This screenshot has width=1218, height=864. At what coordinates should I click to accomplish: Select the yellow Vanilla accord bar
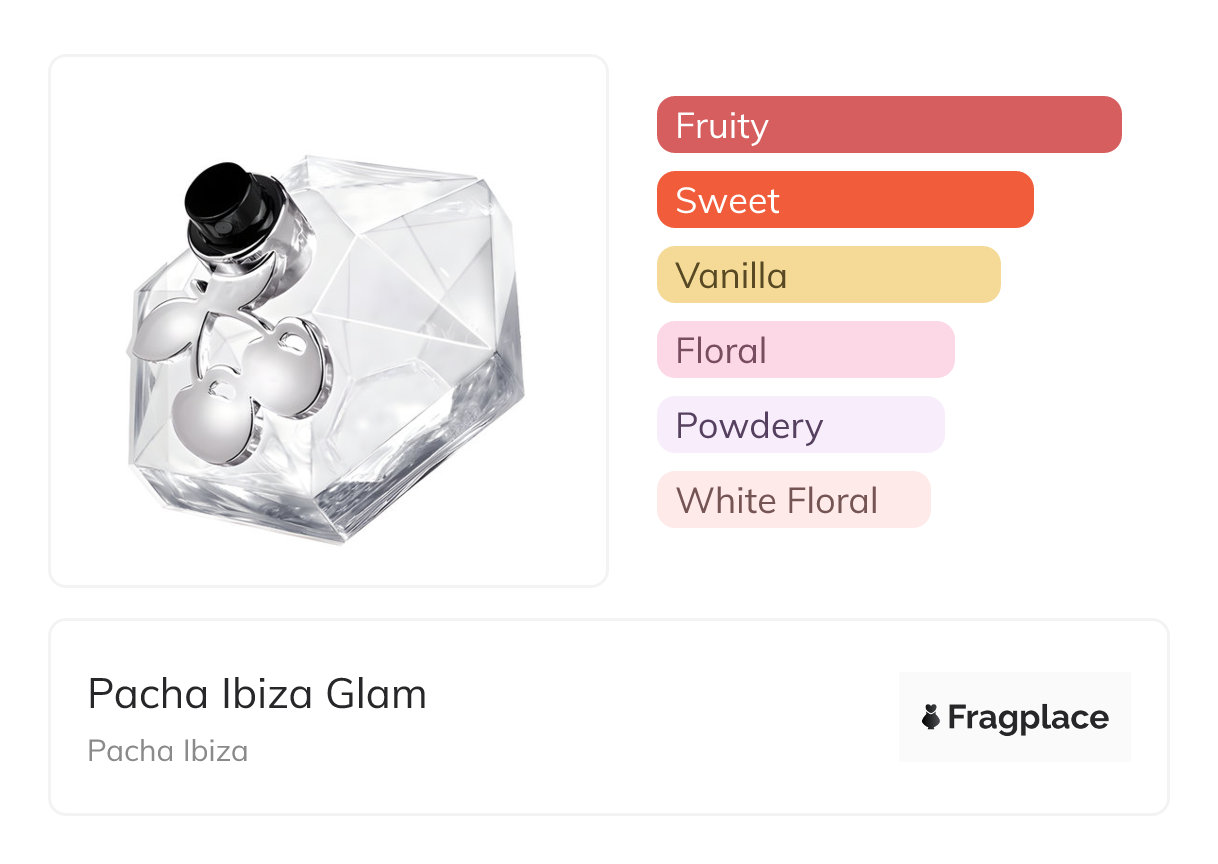828,275
